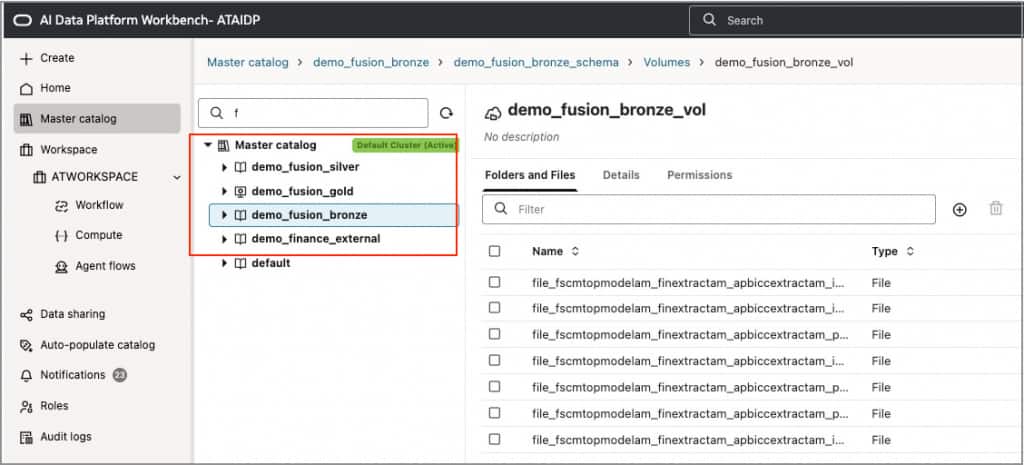This screenshot has height=465, width=1024.
Task: Click the Home icon in sidebar
Action: [26, 89]
